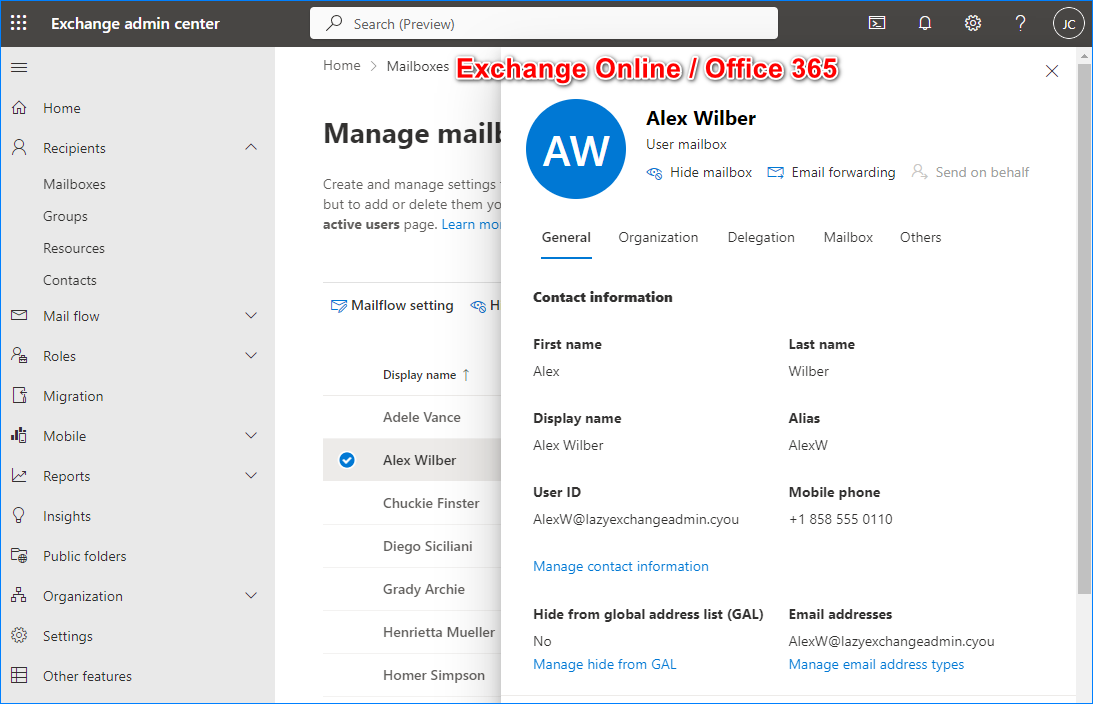Click Home breadcrumb link
Screen dimensions: 1093x704
coord(342,66)
